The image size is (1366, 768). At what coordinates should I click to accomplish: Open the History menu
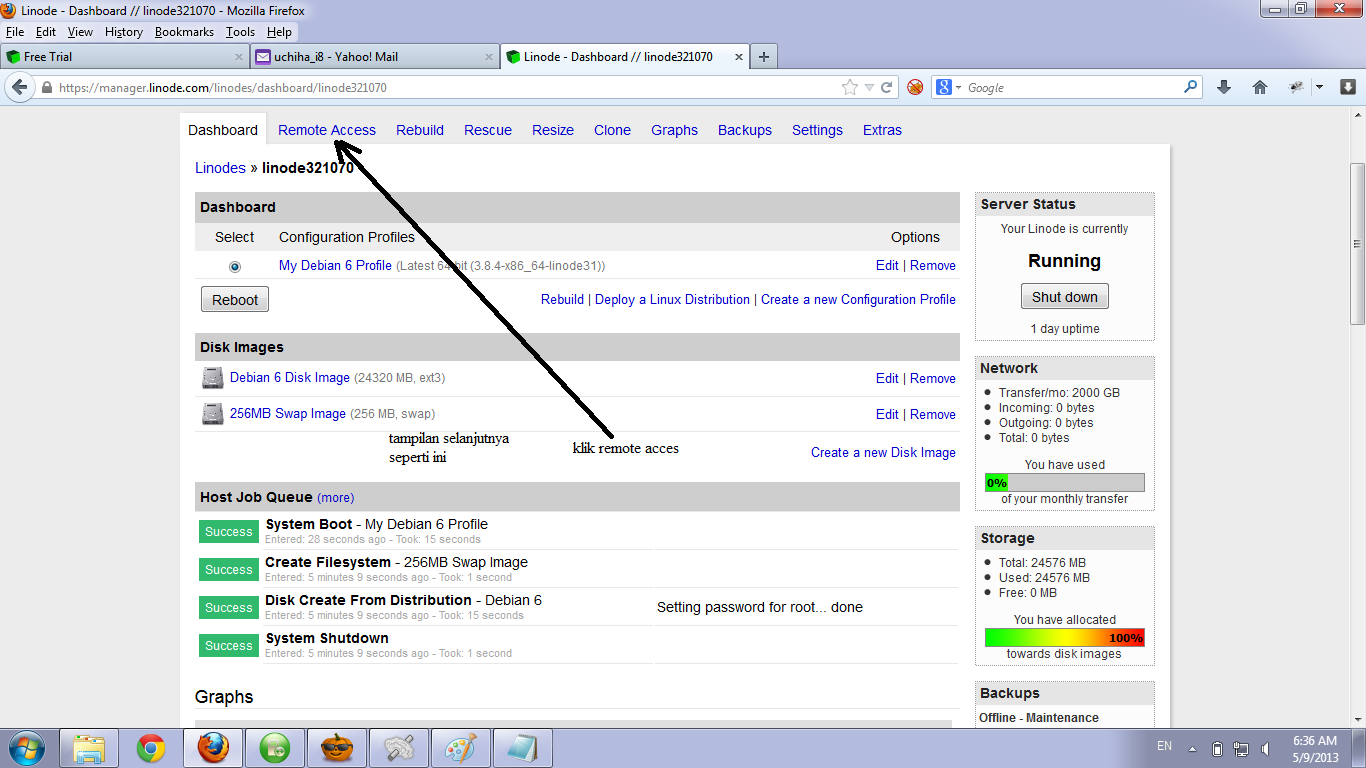click(x=124, y=32)
